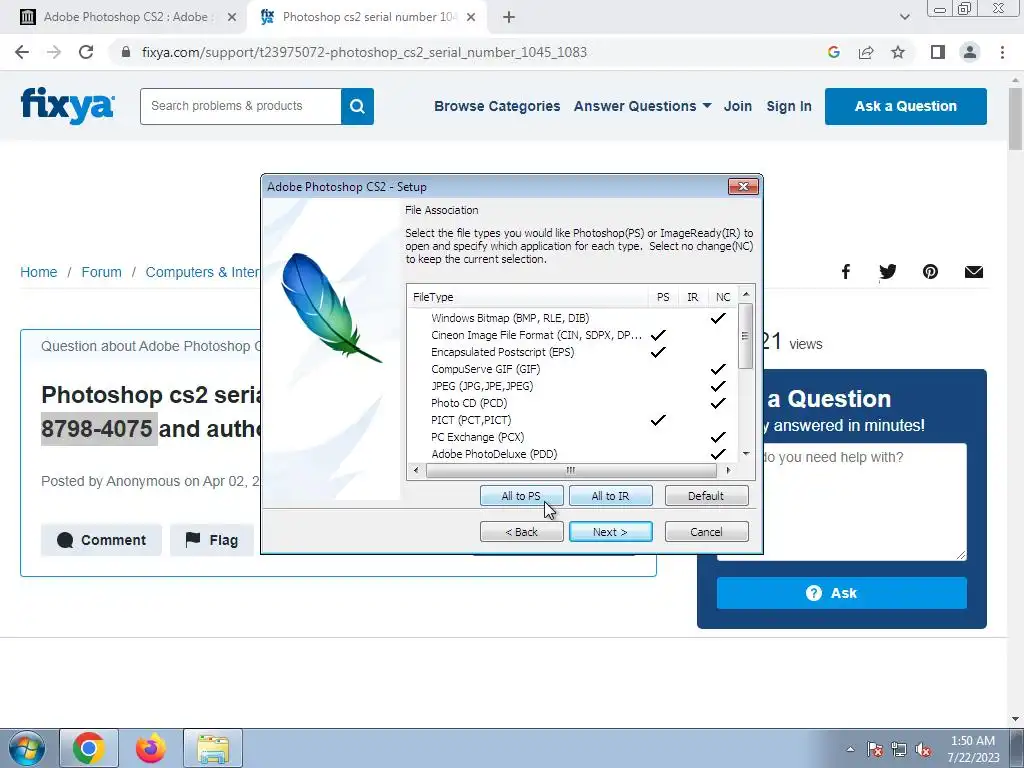This screenshot has width=1024, height=768.
Task: Open Windows Start button
Action: (x=27, y=748)
